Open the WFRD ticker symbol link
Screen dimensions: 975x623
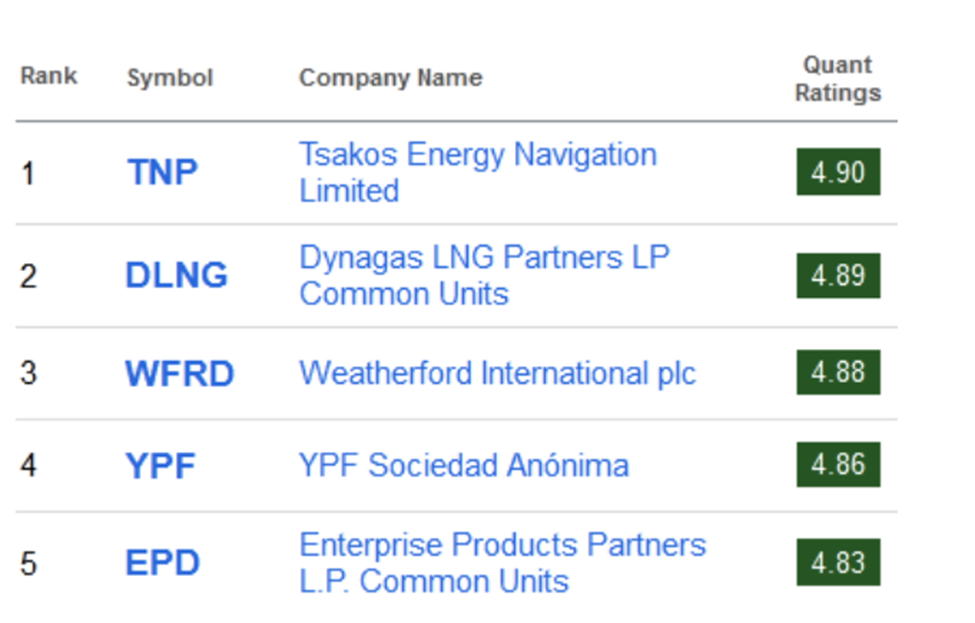point(180,374)
